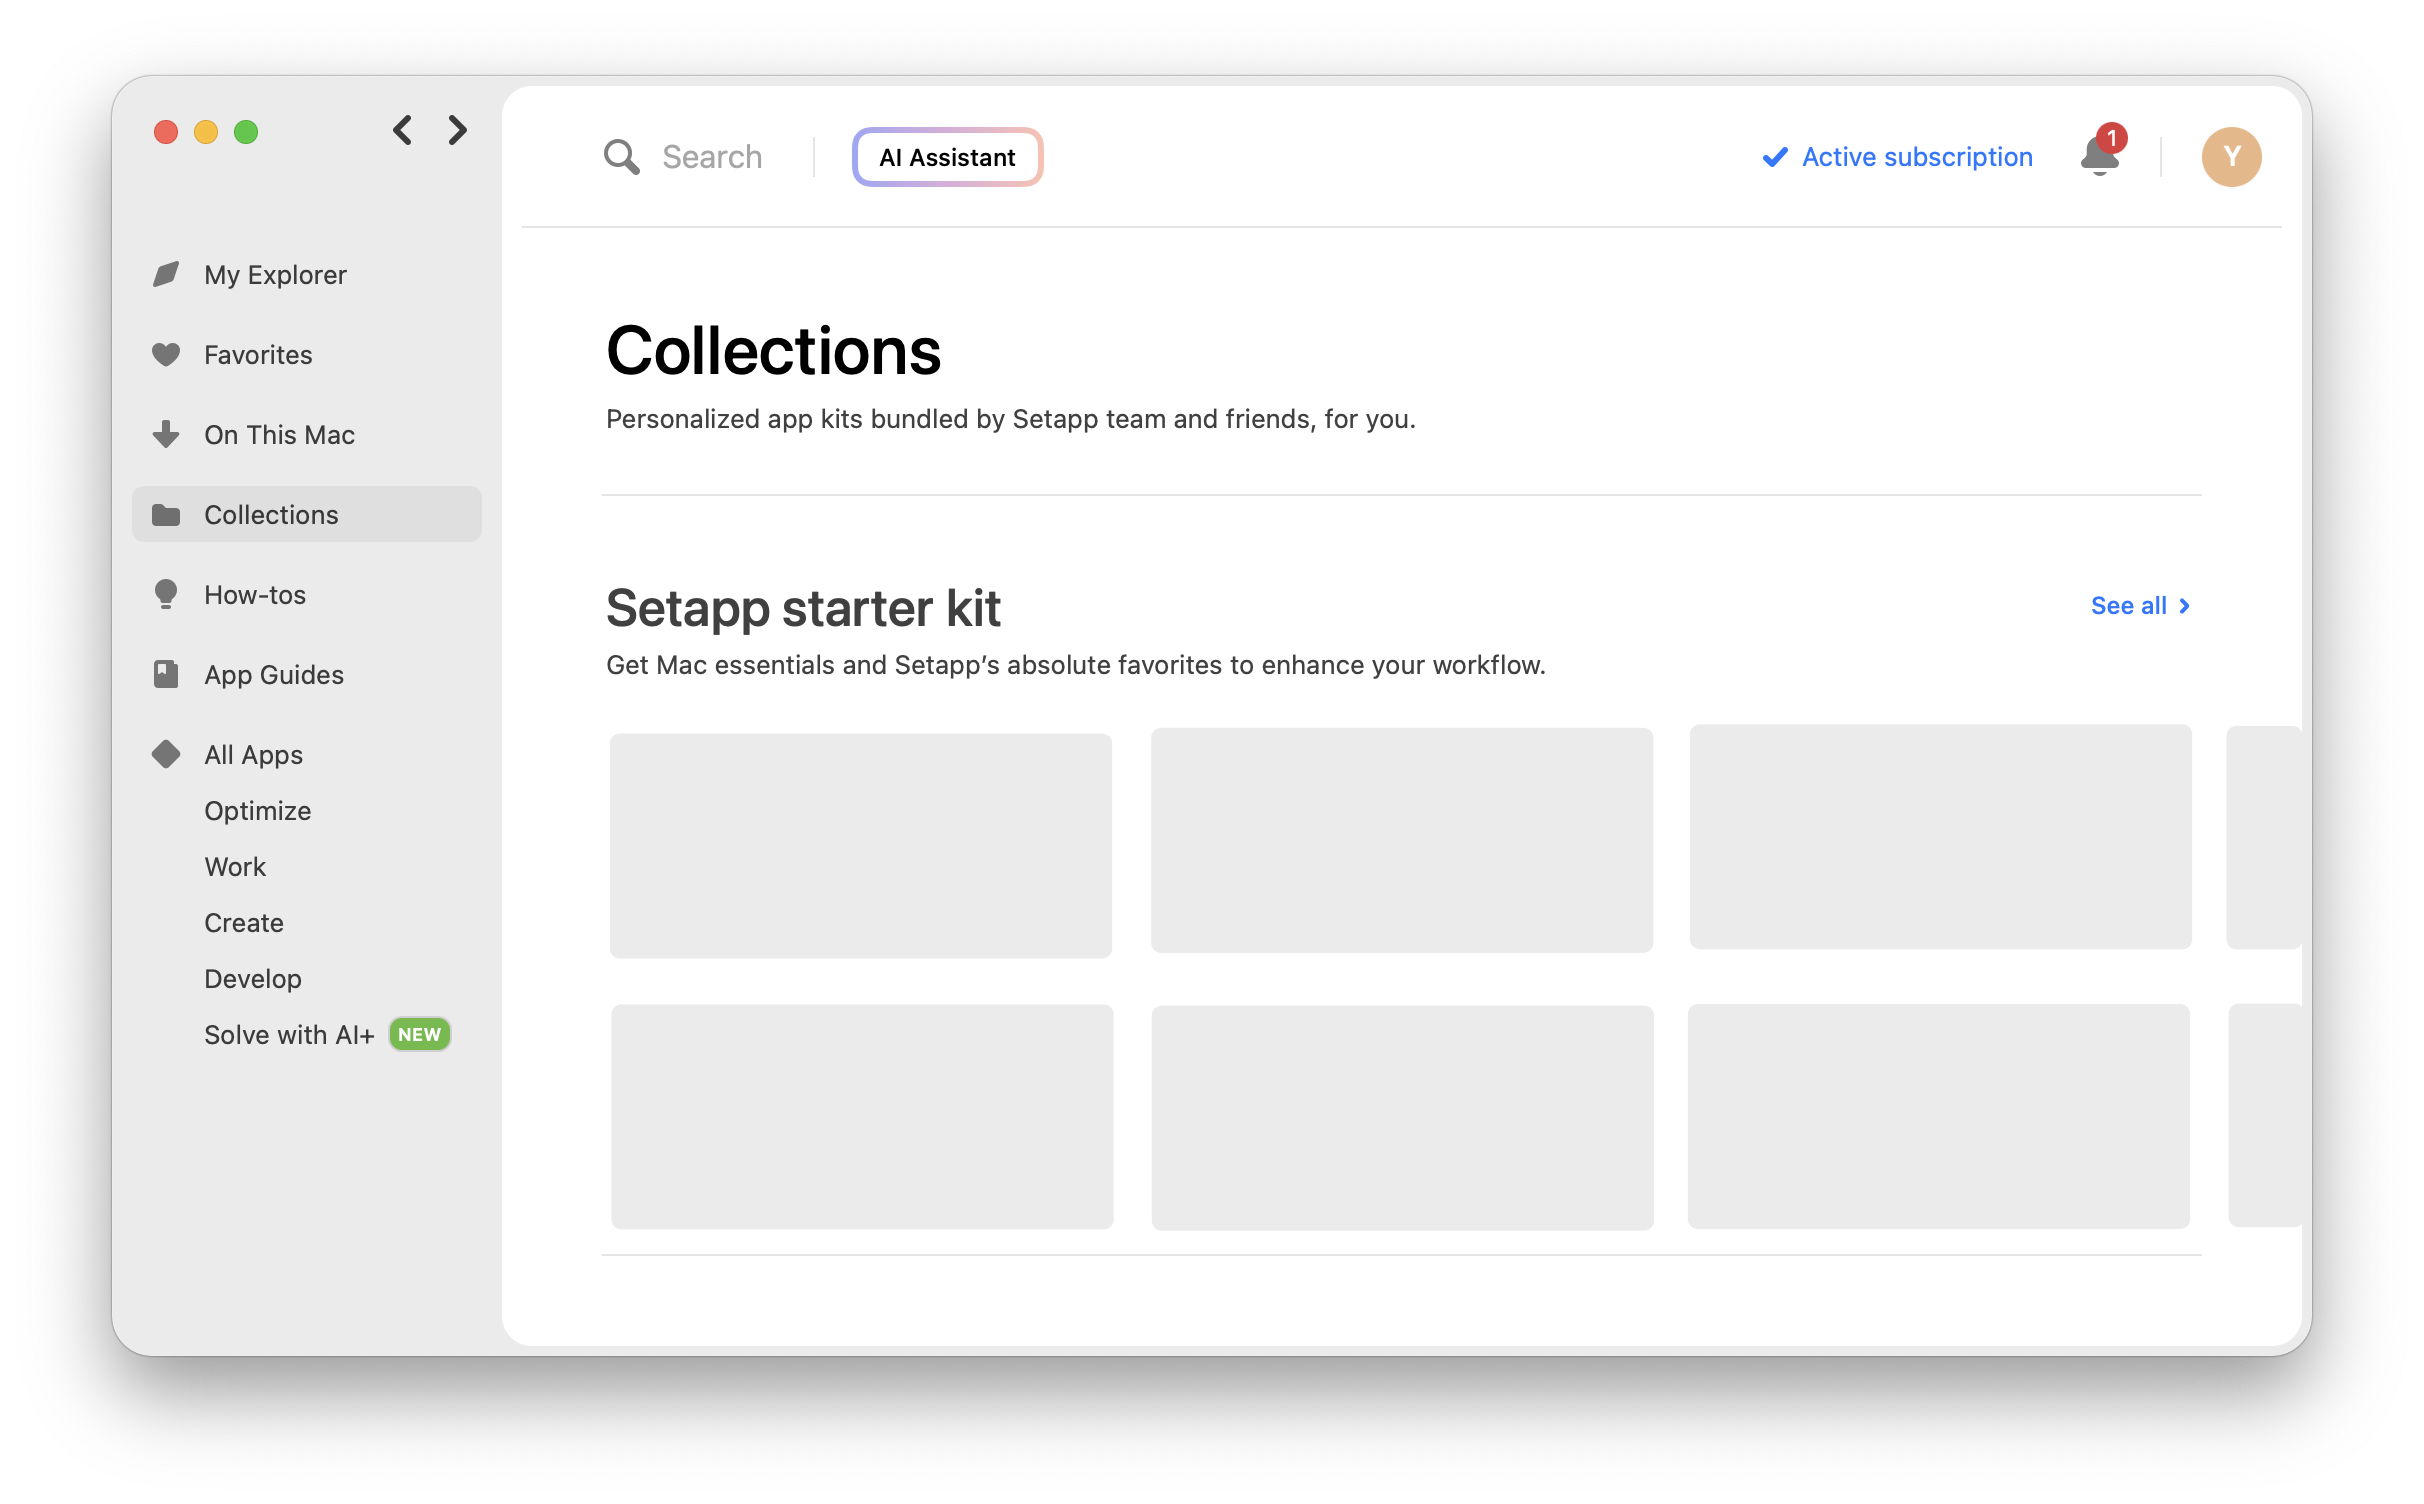Open How-tos via lightbulb icon

[x=166, y=594]
